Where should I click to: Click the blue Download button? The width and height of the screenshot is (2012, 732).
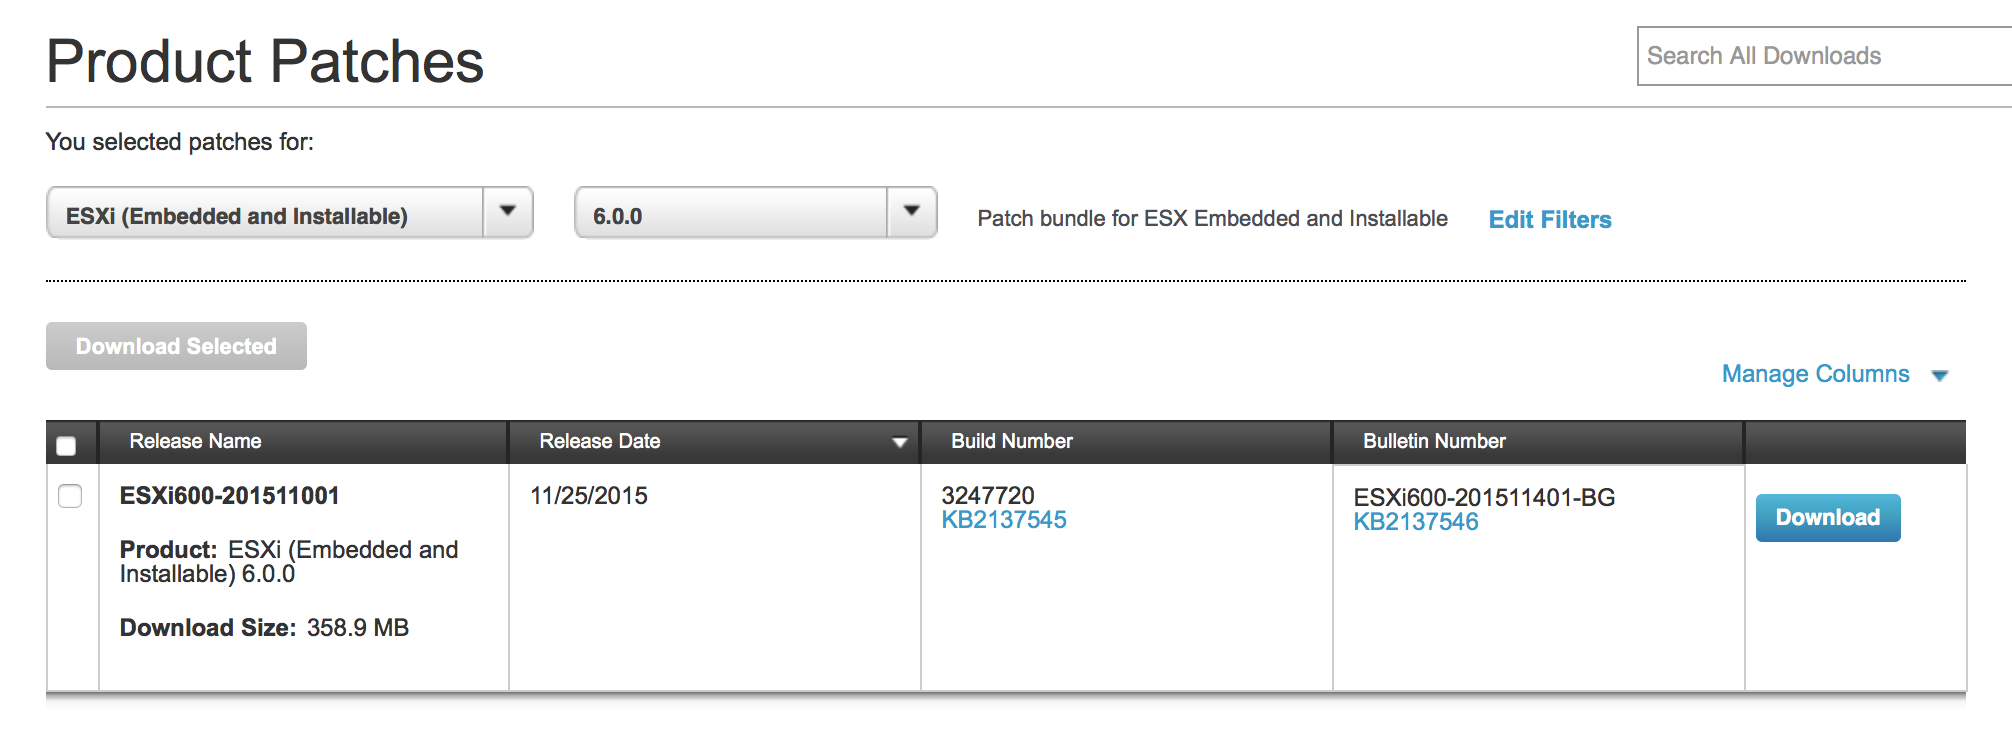pyautogui.click(x=1828, y=518)
